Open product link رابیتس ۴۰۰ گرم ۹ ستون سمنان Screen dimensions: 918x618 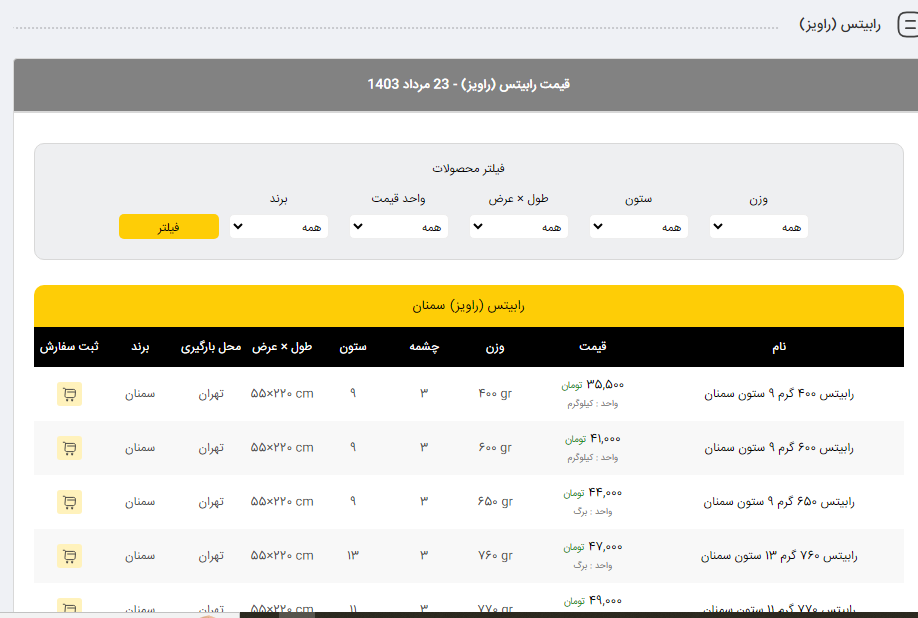[779, 394]
